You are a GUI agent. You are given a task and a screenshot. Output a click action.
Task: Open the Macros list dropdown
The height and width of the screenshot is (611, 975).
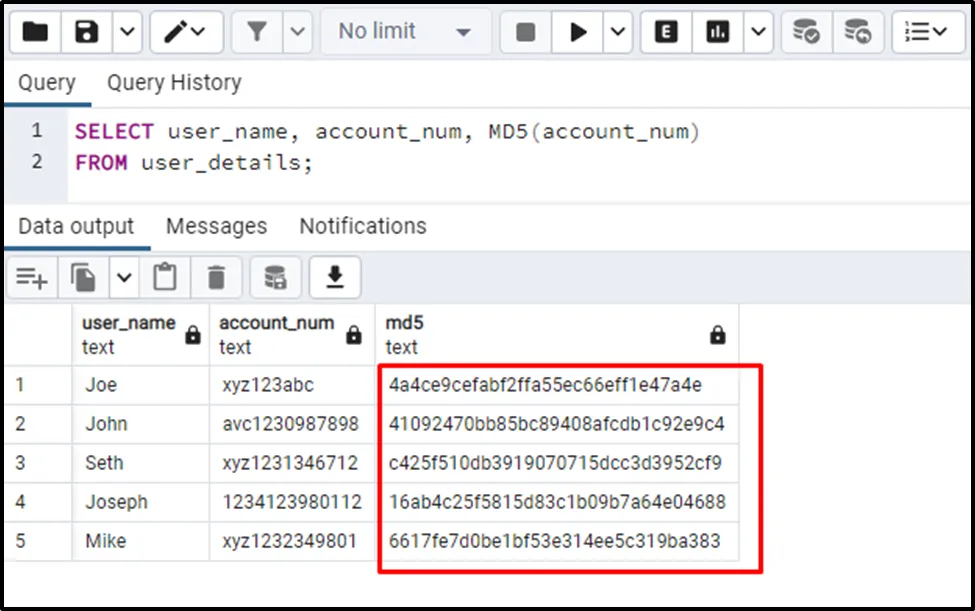[927, 32]
